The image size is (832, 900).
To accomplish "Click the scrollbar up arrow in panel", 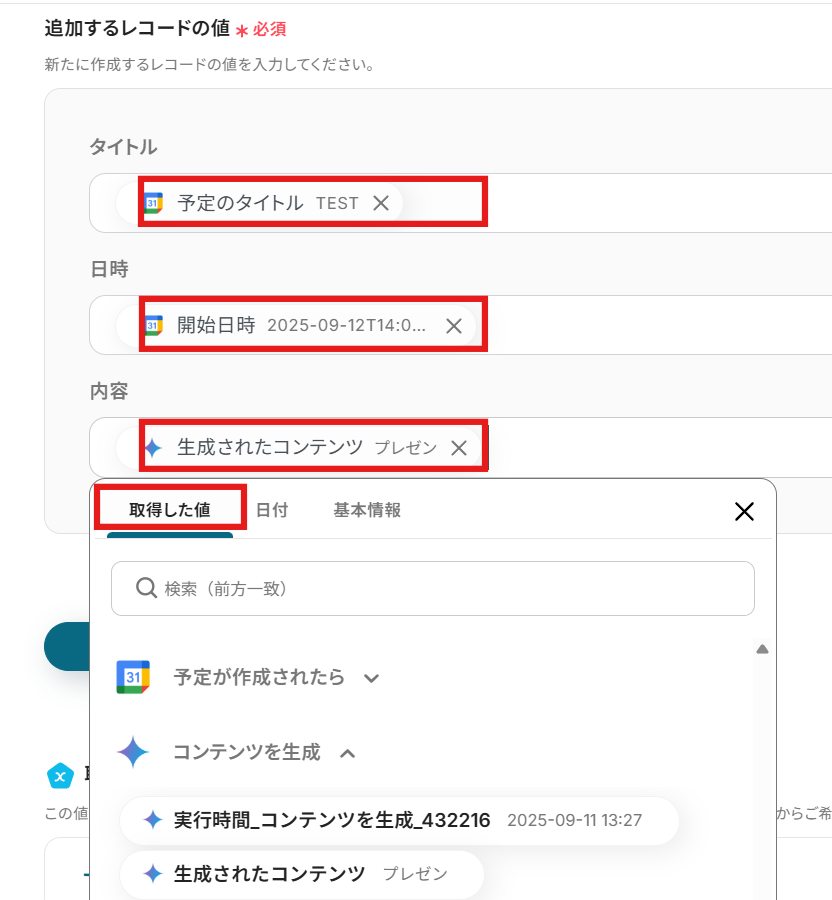I will (762, 649).
